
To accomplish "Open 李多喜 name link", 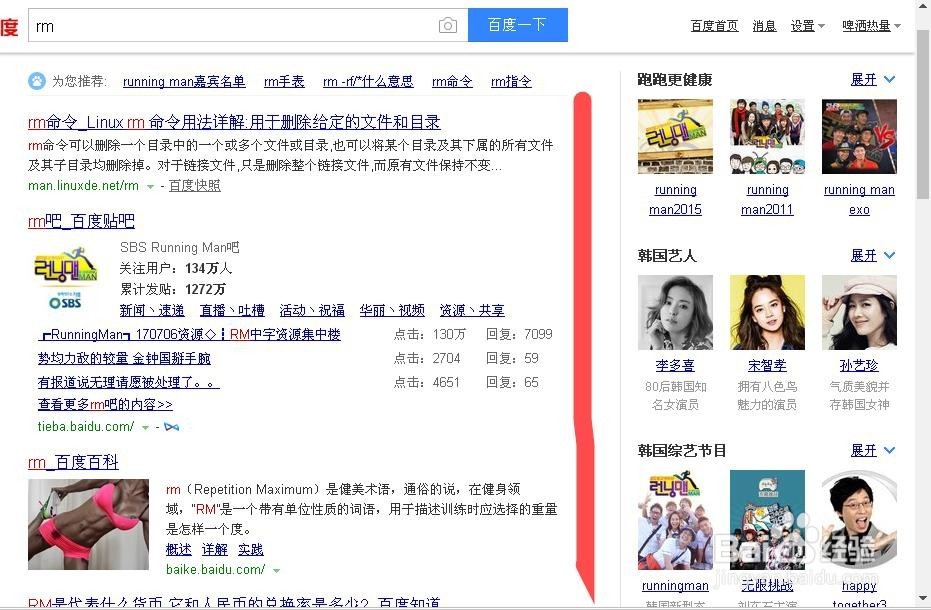I will [675, 365].
